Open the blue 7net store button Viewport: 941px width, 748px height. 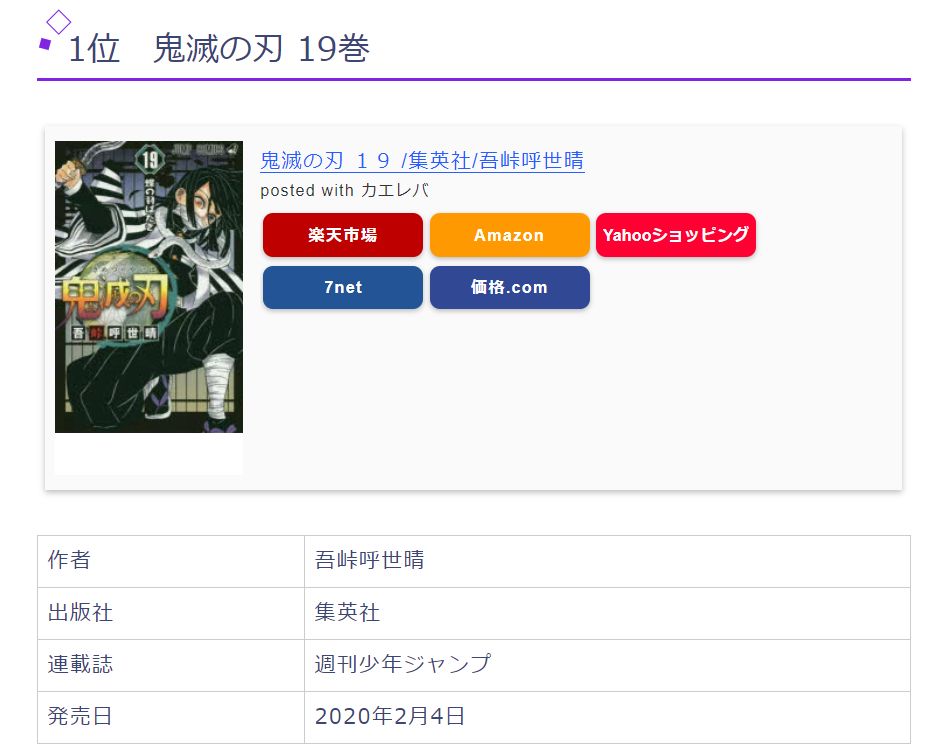342,287
